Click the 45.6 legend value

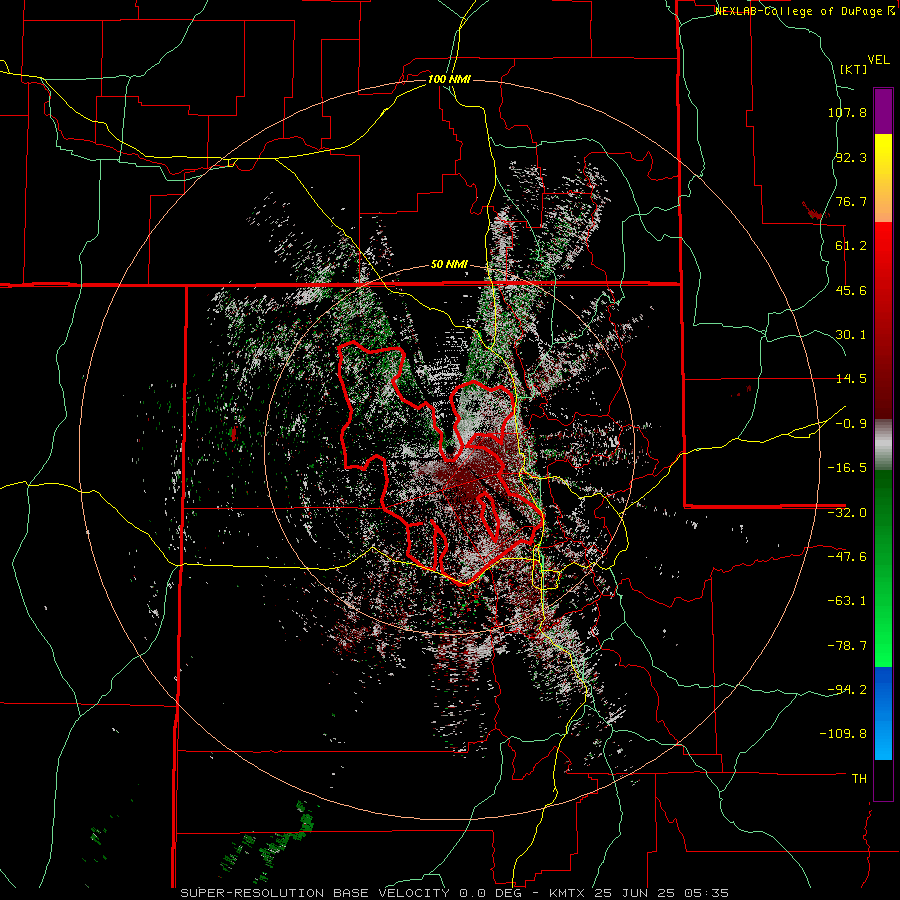click(851, 290)
